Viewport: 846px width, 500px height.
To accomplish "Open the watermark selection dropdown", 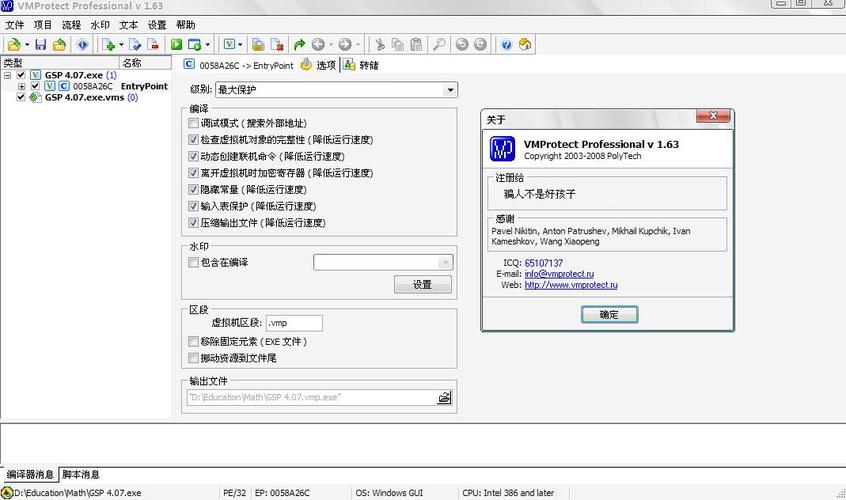I will [446, 263].
